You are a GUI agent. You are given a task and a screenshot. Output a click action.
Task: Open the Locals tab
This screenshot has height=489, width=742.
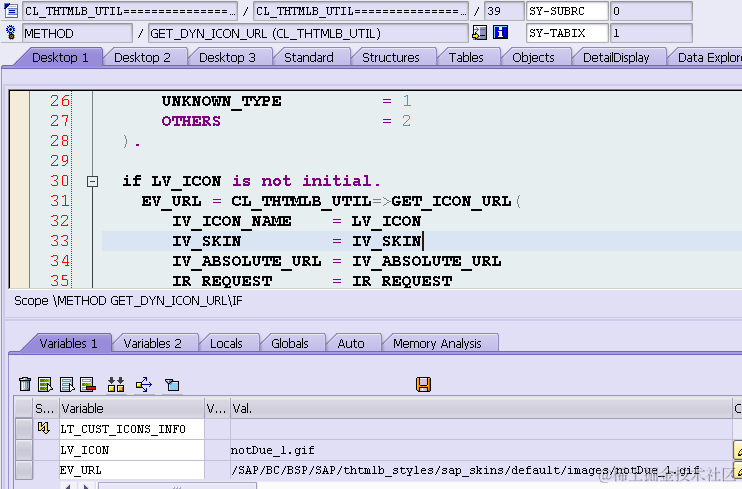(226, 343)
